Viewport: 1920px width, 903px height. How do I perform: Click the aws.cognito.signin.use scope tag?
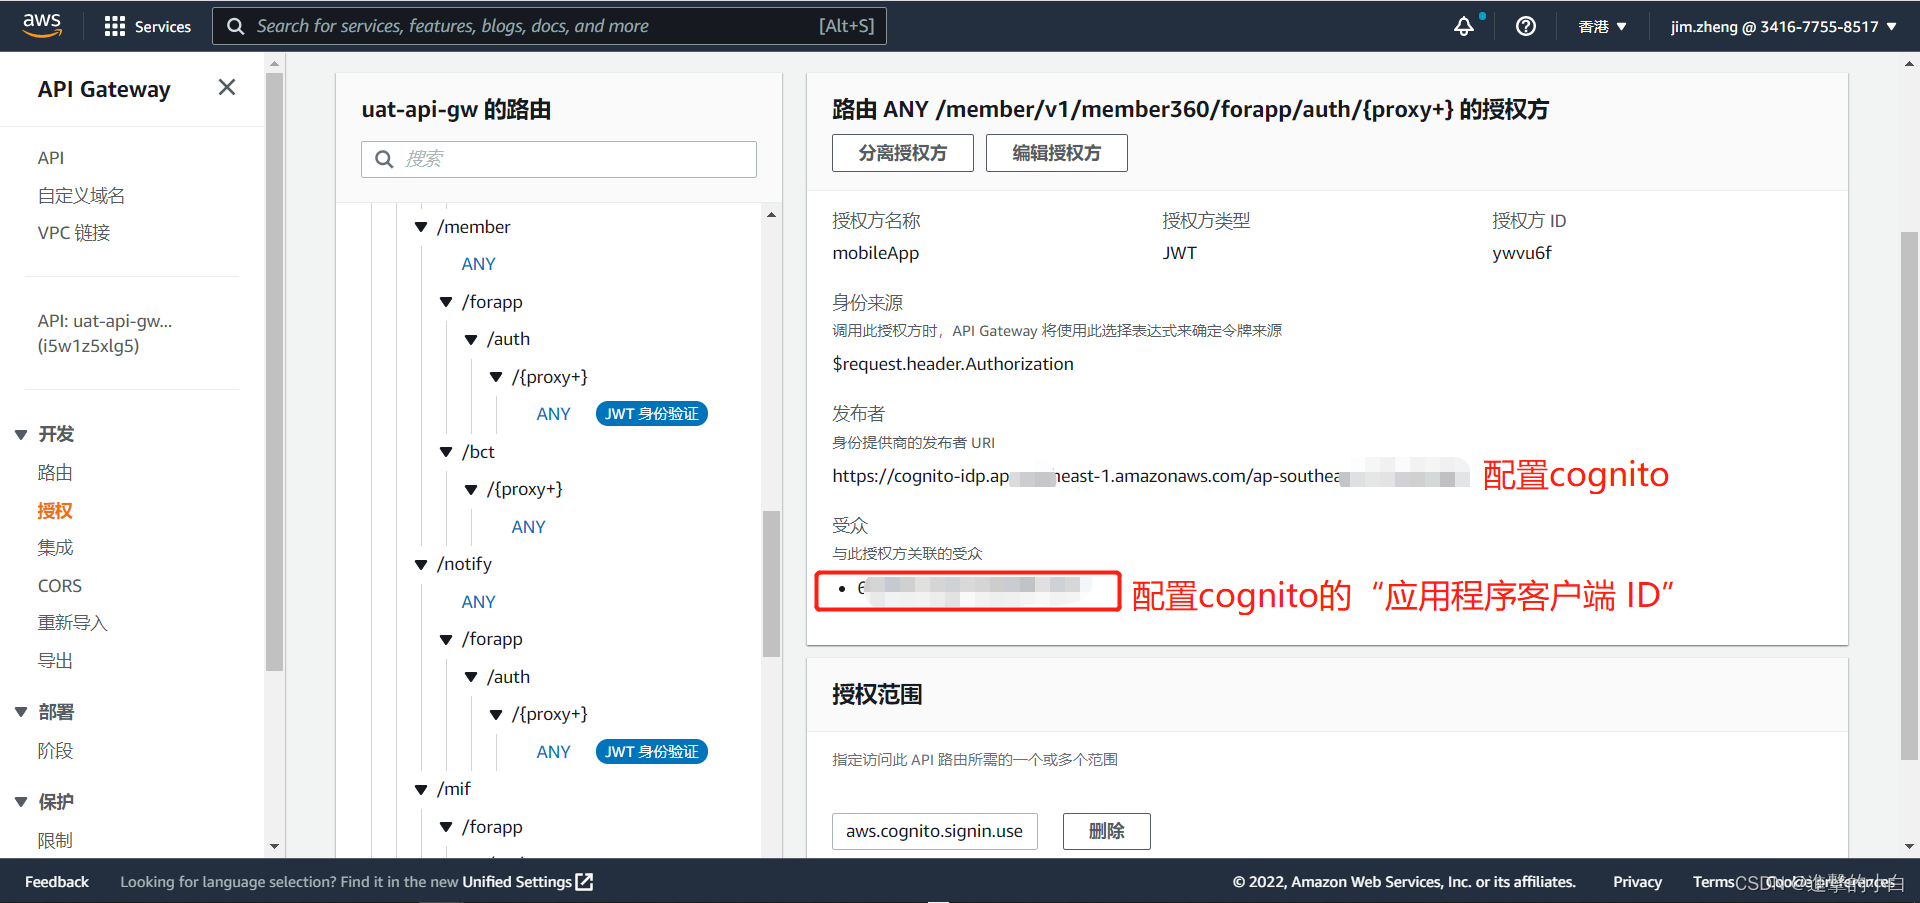934,831
